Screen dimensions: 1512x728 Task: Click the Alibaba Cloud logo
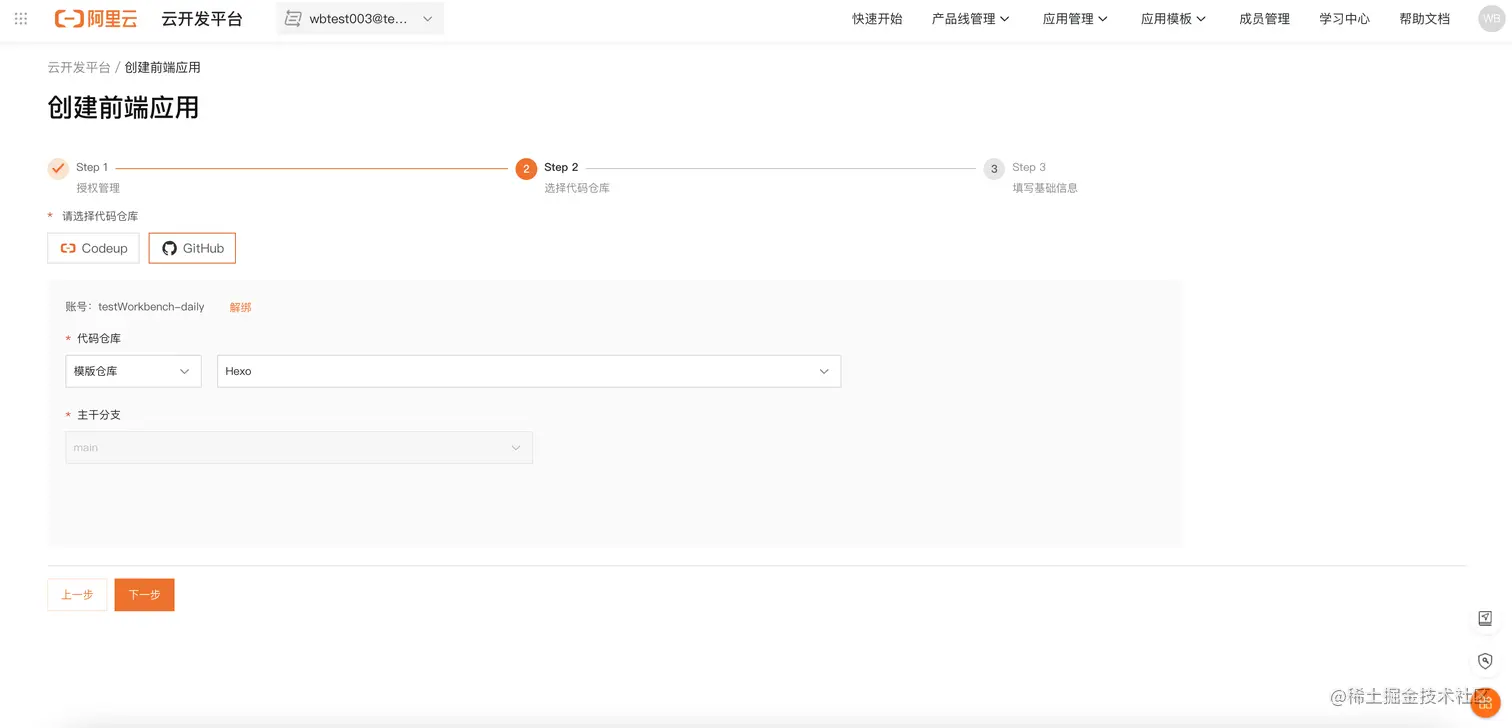coord(96,19)
